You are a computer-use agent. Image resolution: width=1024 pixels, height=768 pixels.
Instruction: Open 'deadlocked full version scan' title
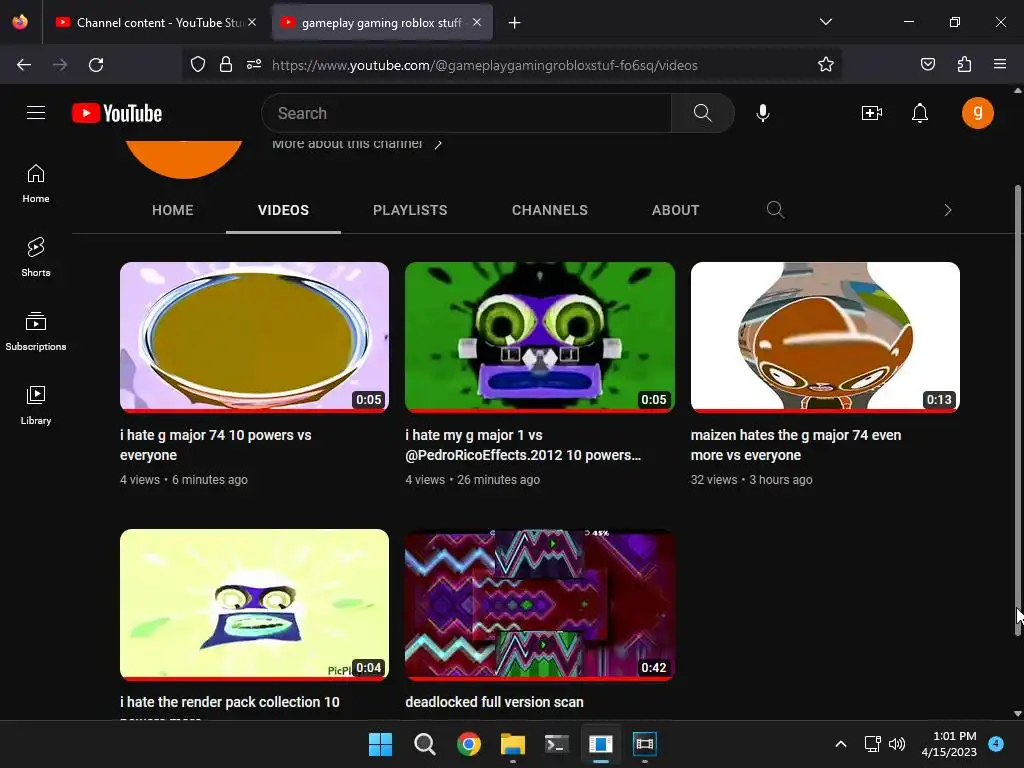(x=494, y=702)
